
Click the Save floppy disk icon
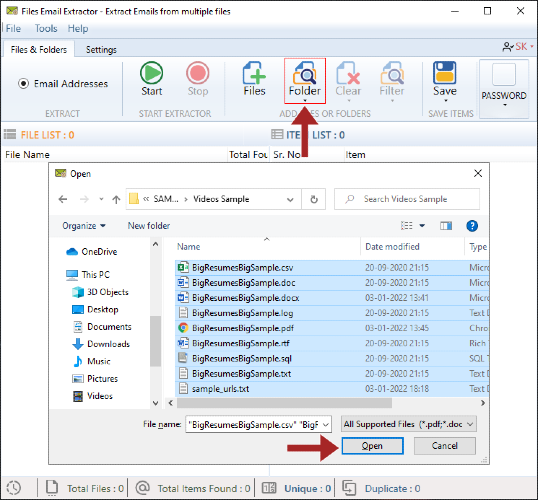pos(445,73)
